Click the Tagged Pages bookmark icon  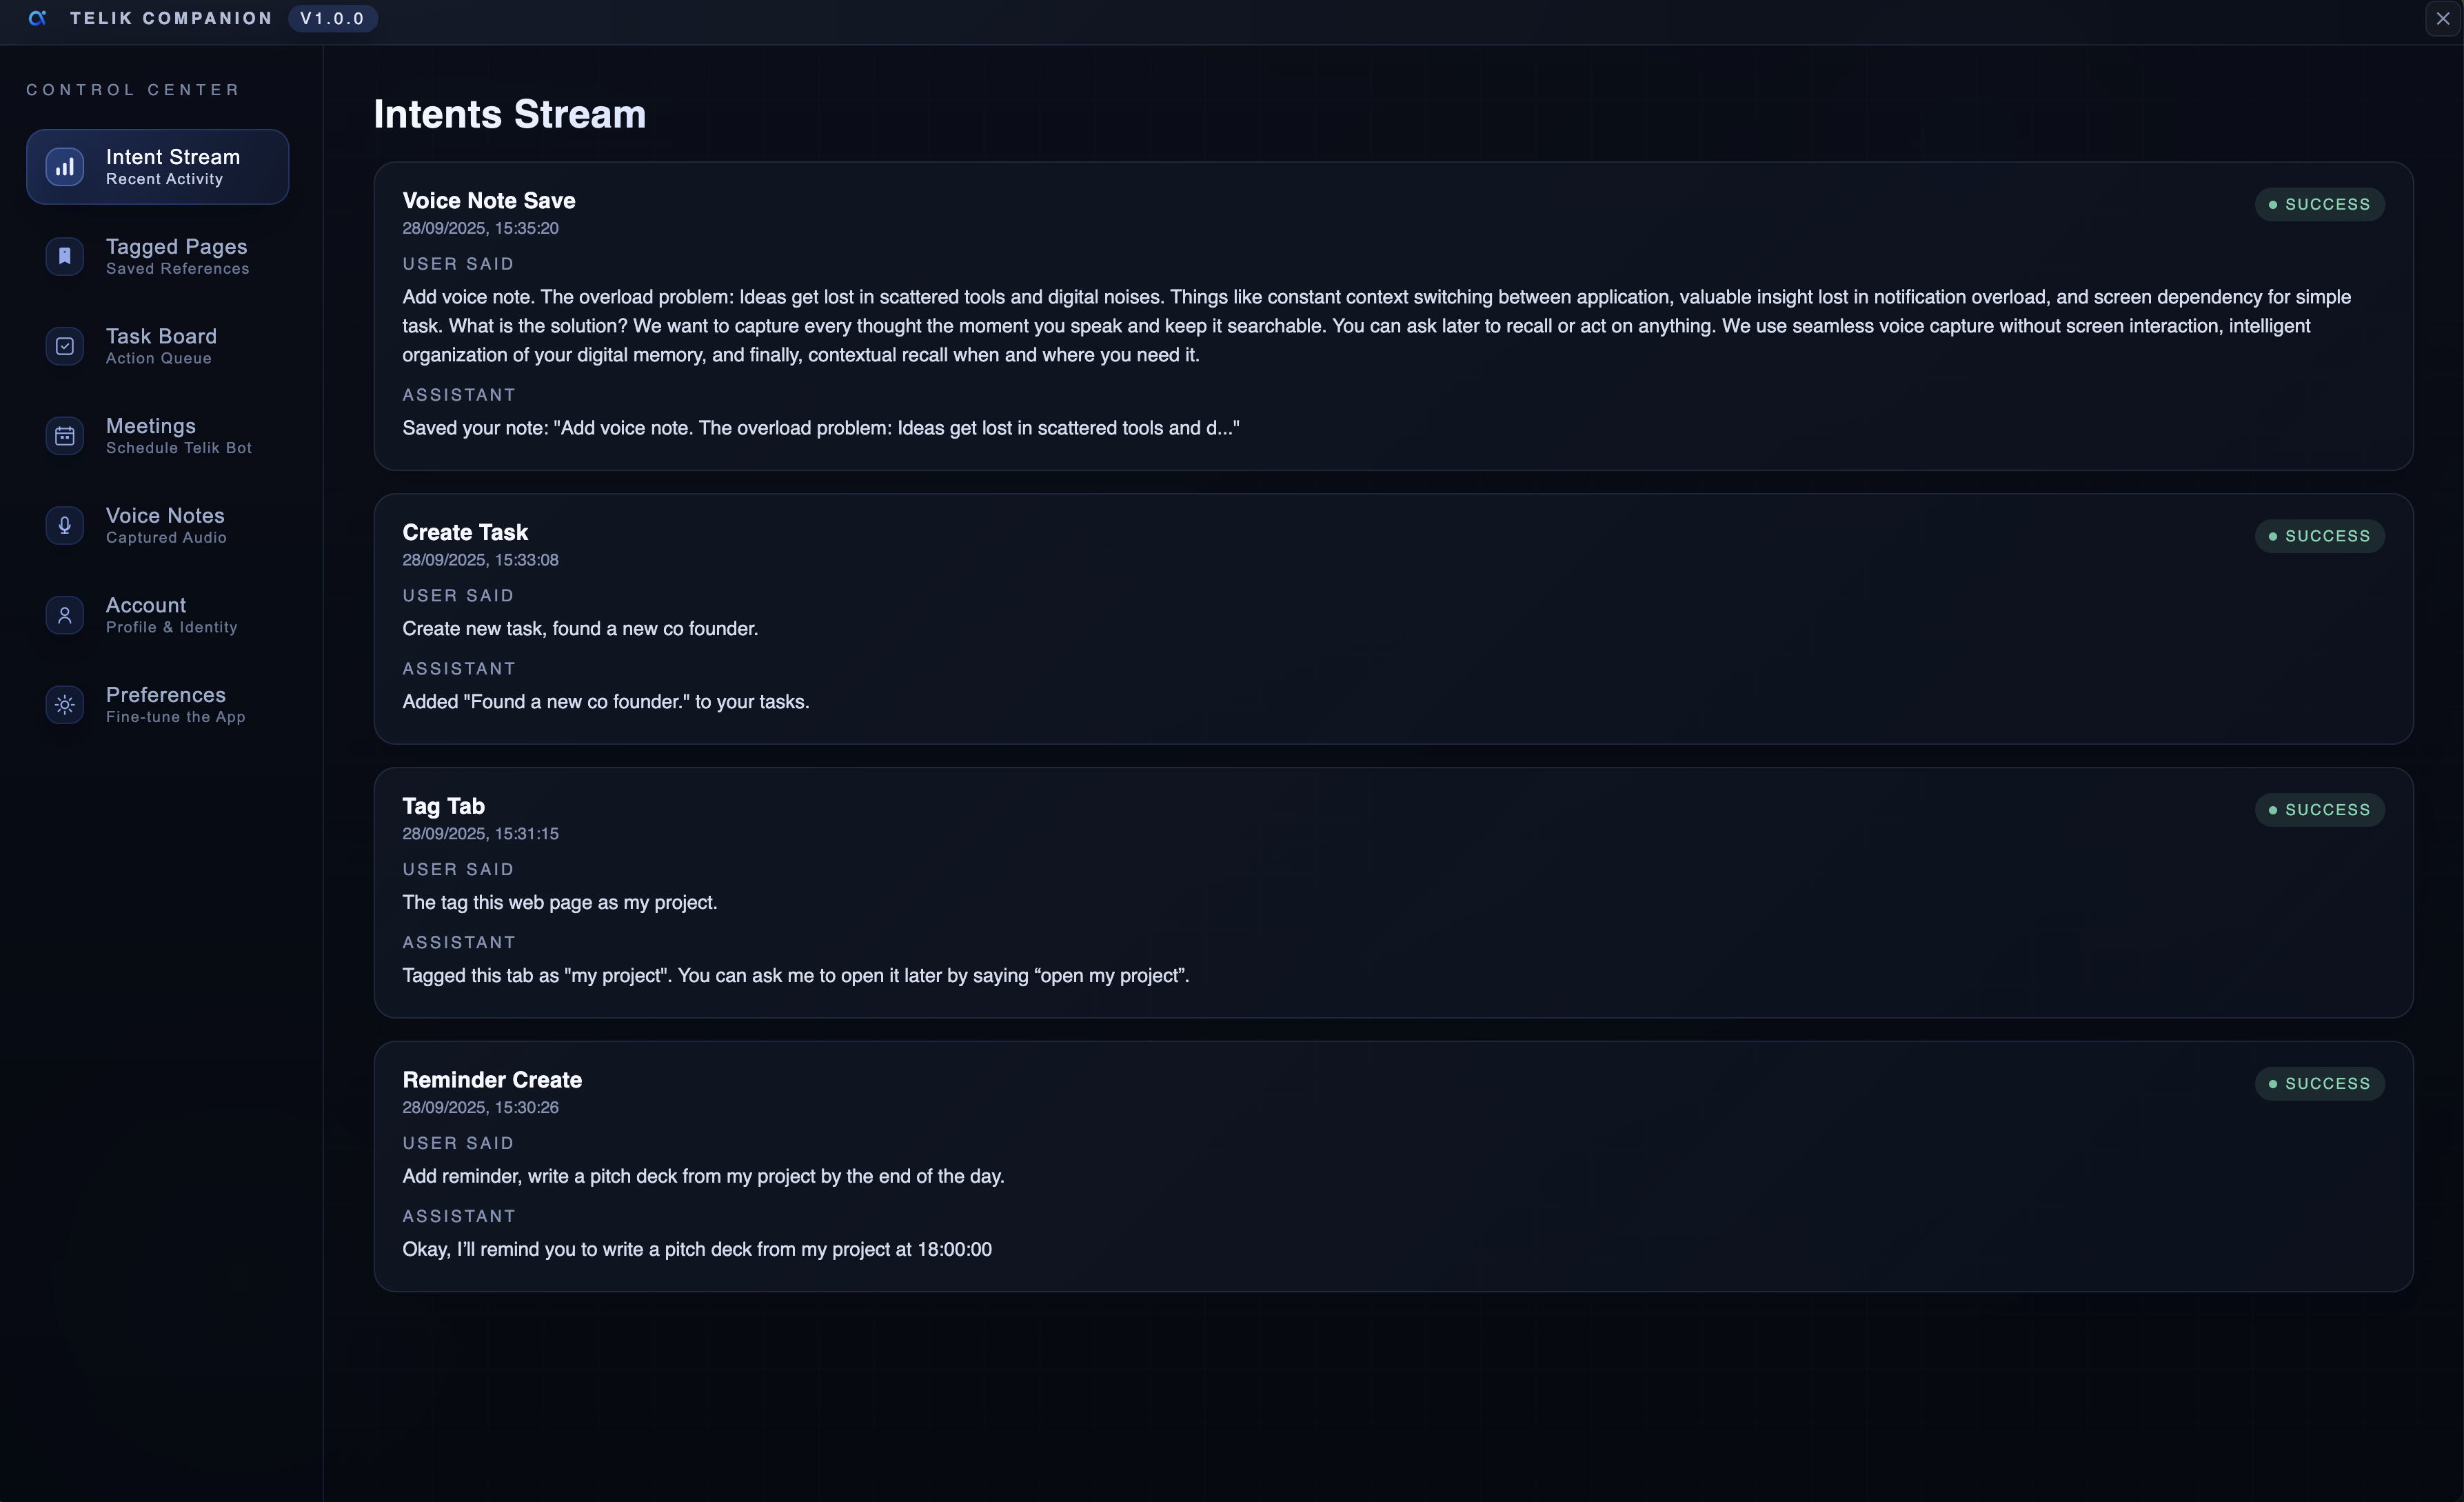click(65, 256)
